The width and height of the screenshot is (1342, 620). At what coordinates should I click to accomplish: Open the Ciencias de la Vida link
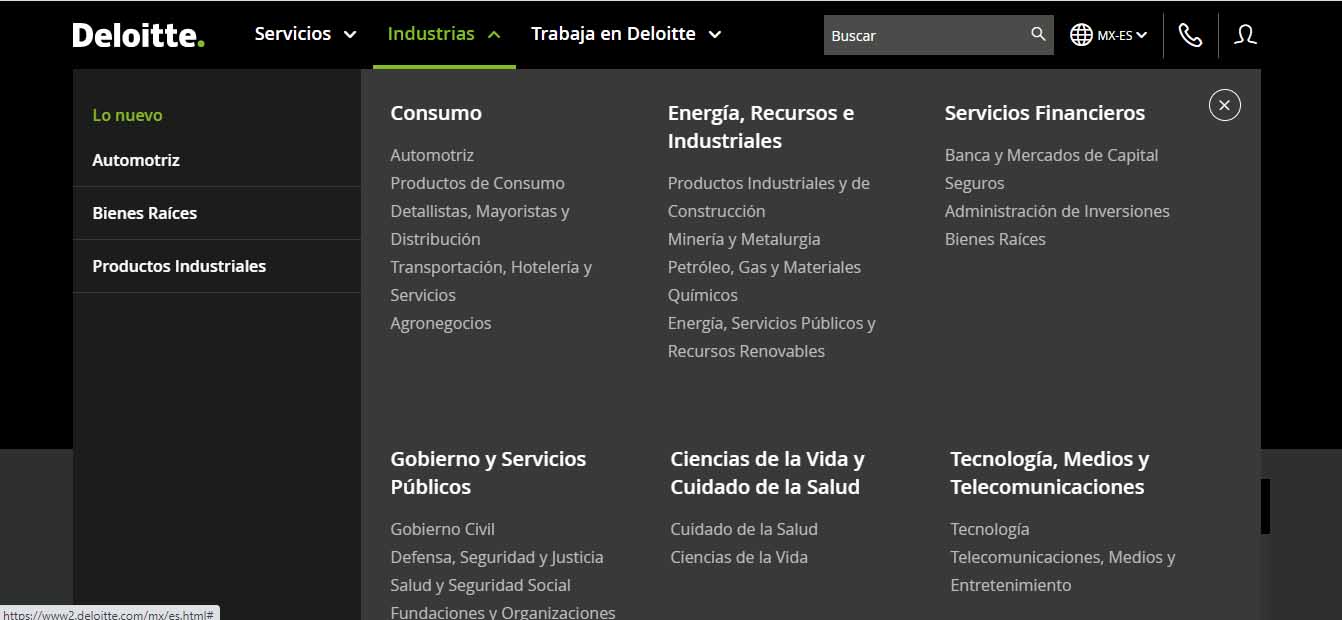tap(739, 557)
